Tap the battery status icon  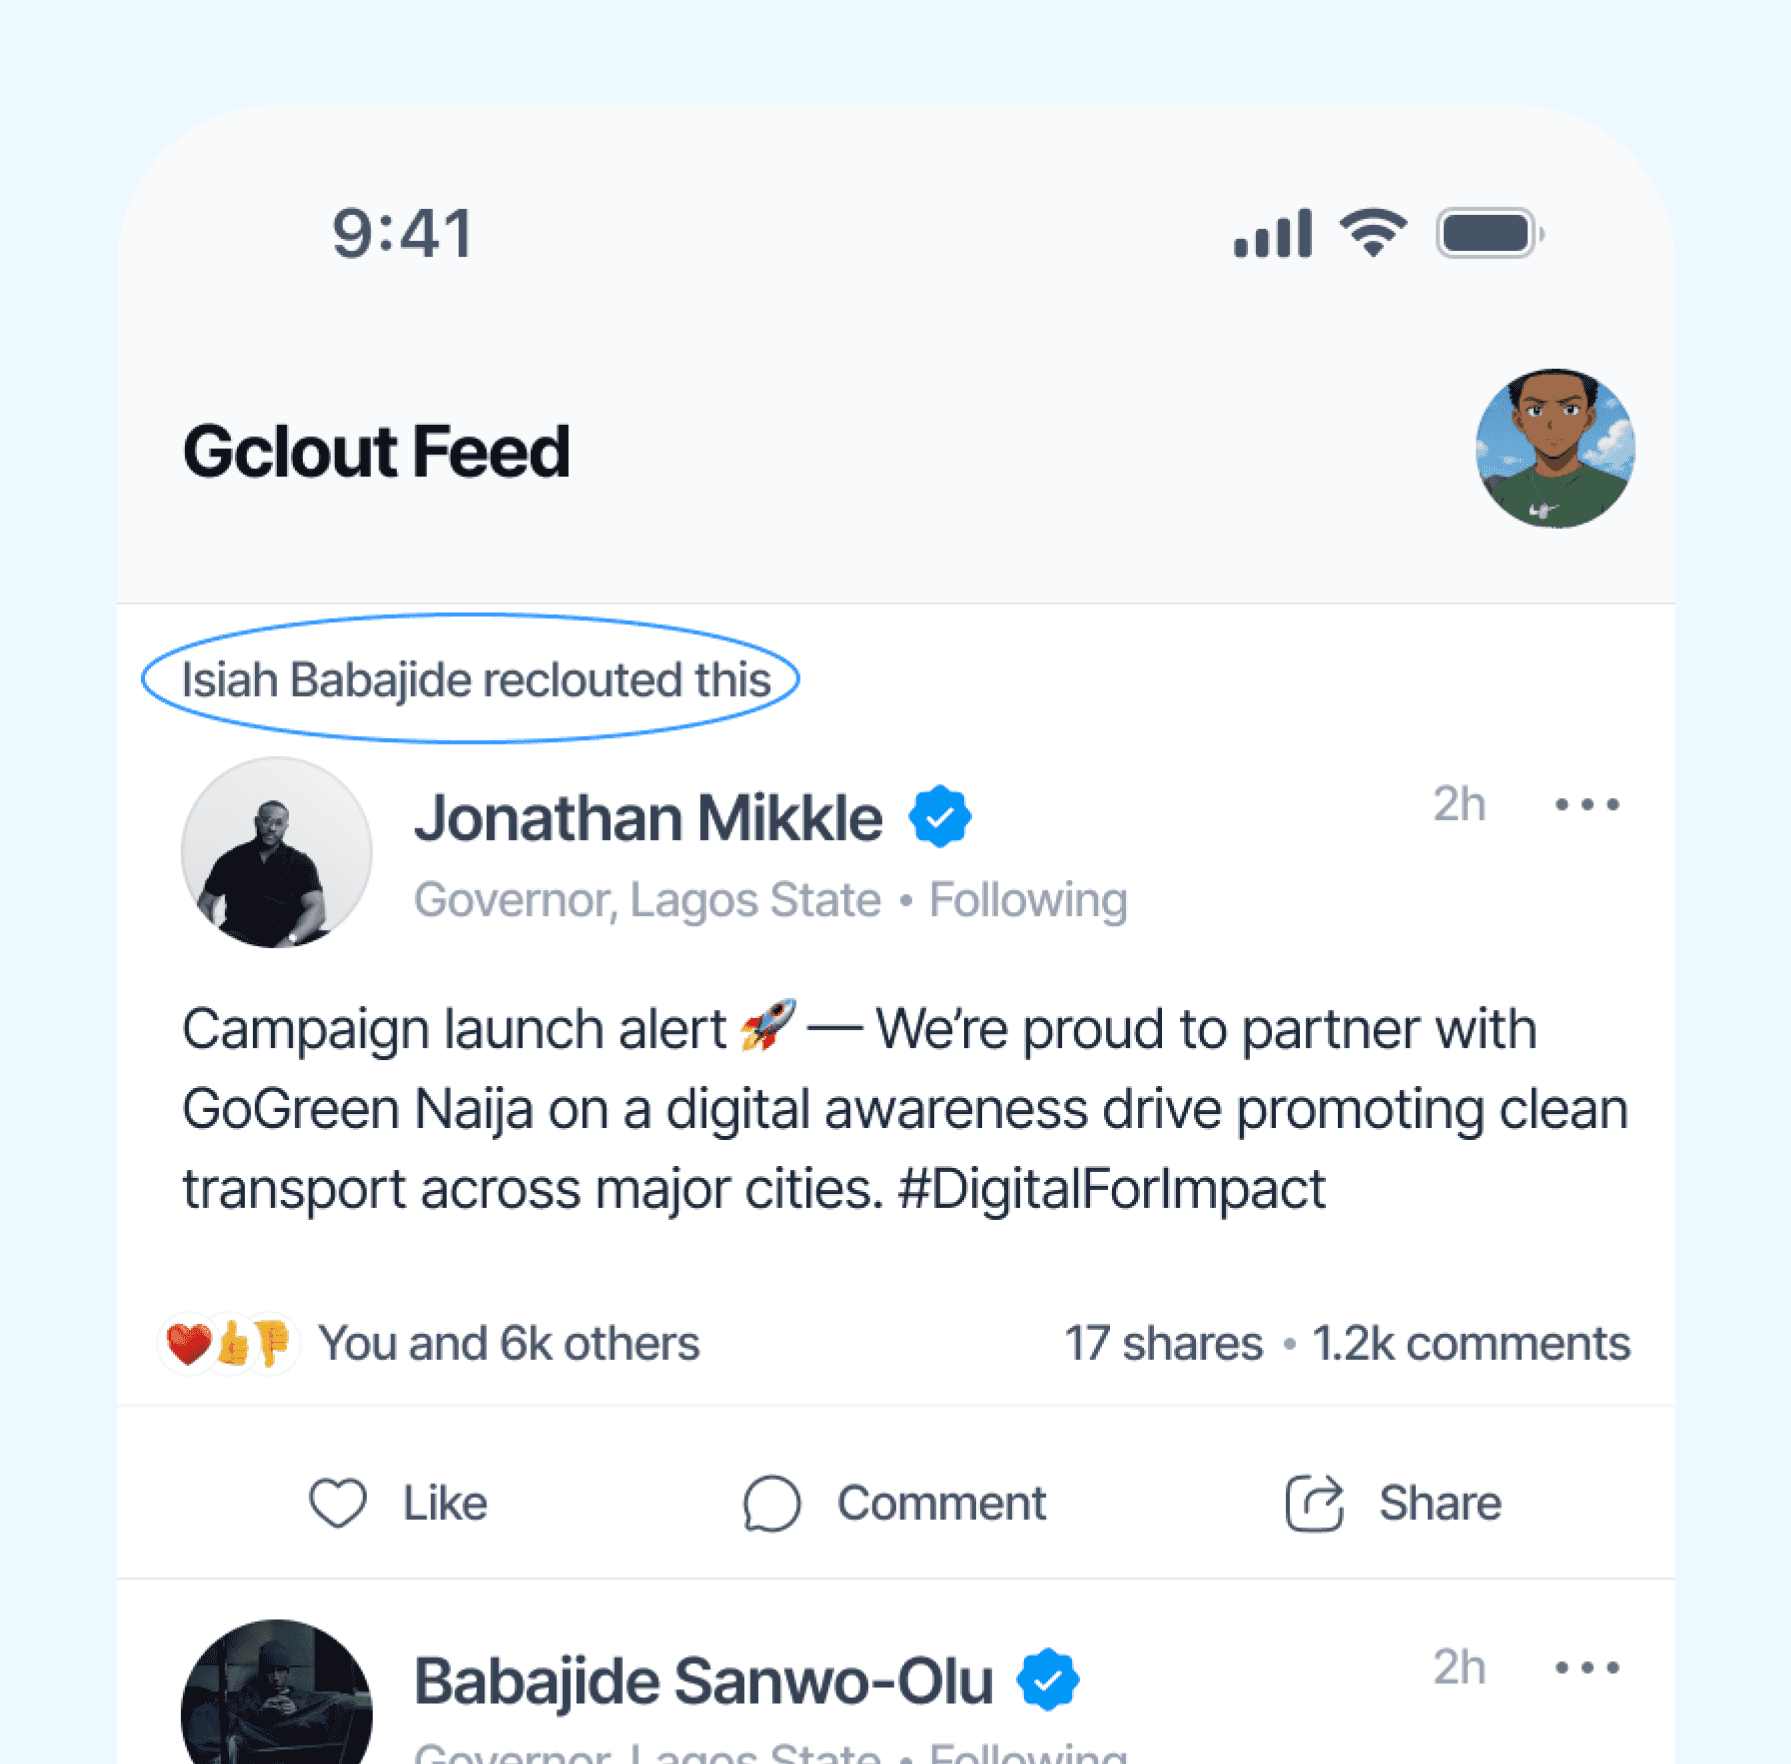[1489, 234]
